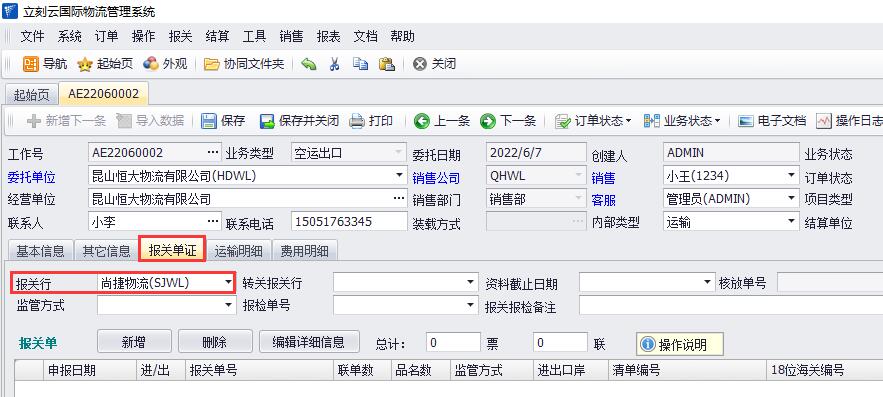Click the 编辑详细信息 button
Image resolution: width=883 pixels, height=397 pixels.
[309, 342]
